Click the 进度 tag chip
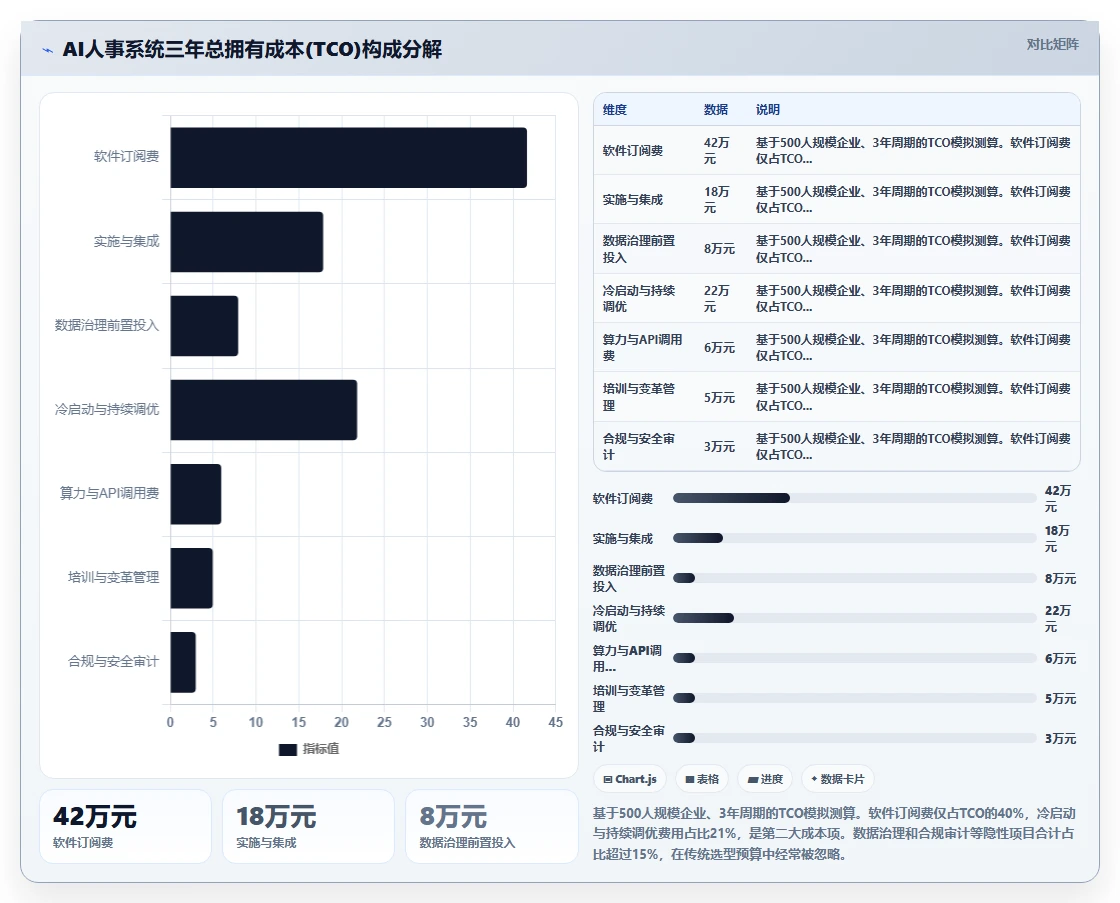The height and width of the screenshot is (903, 1120). pos(765,779)
